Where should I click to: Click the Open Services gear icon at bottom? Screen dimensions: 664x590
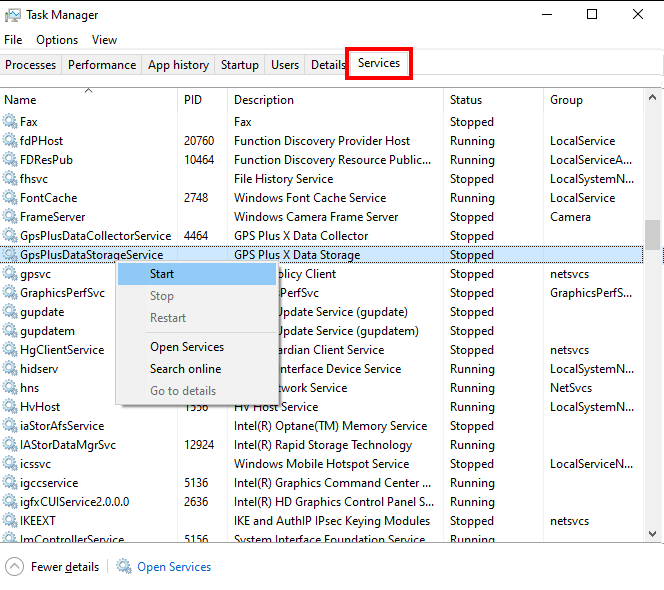(x=124, y=567)
